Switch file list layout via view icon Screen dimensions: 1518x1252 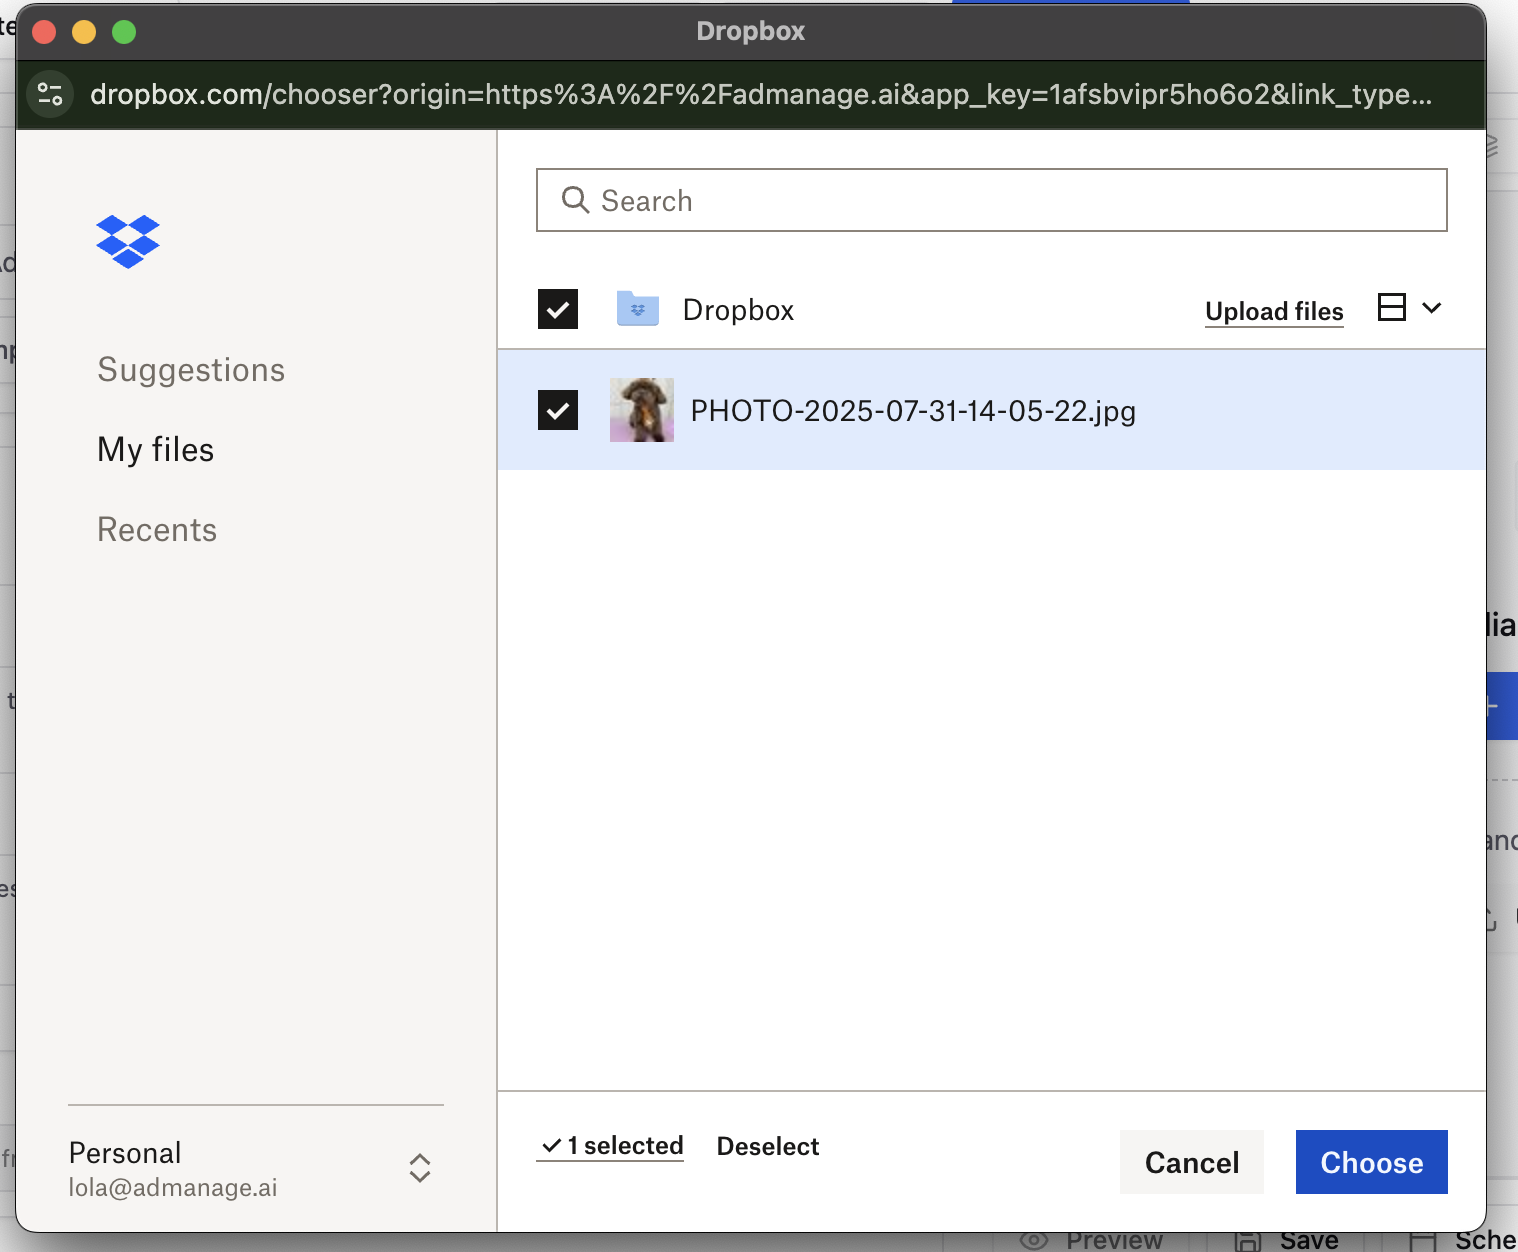pyautogui.click(x=1391, y=307)
